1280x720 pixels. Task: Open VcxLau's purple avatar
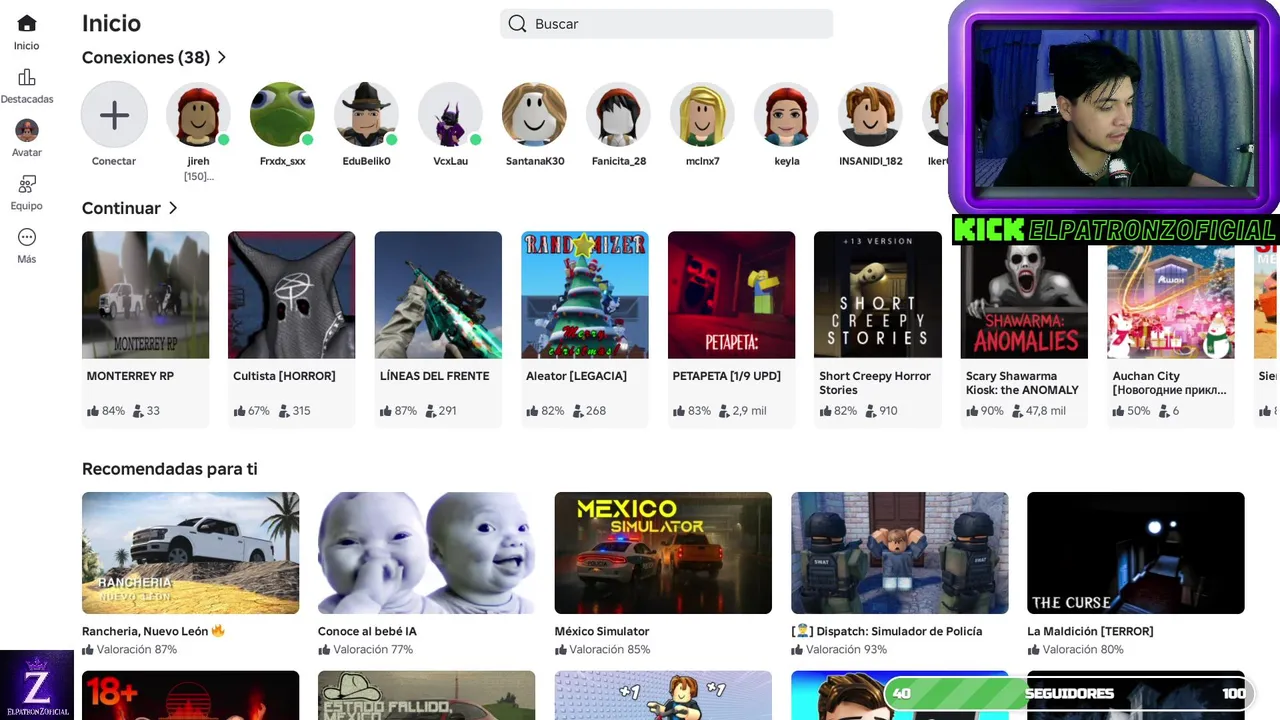(450, 115)
